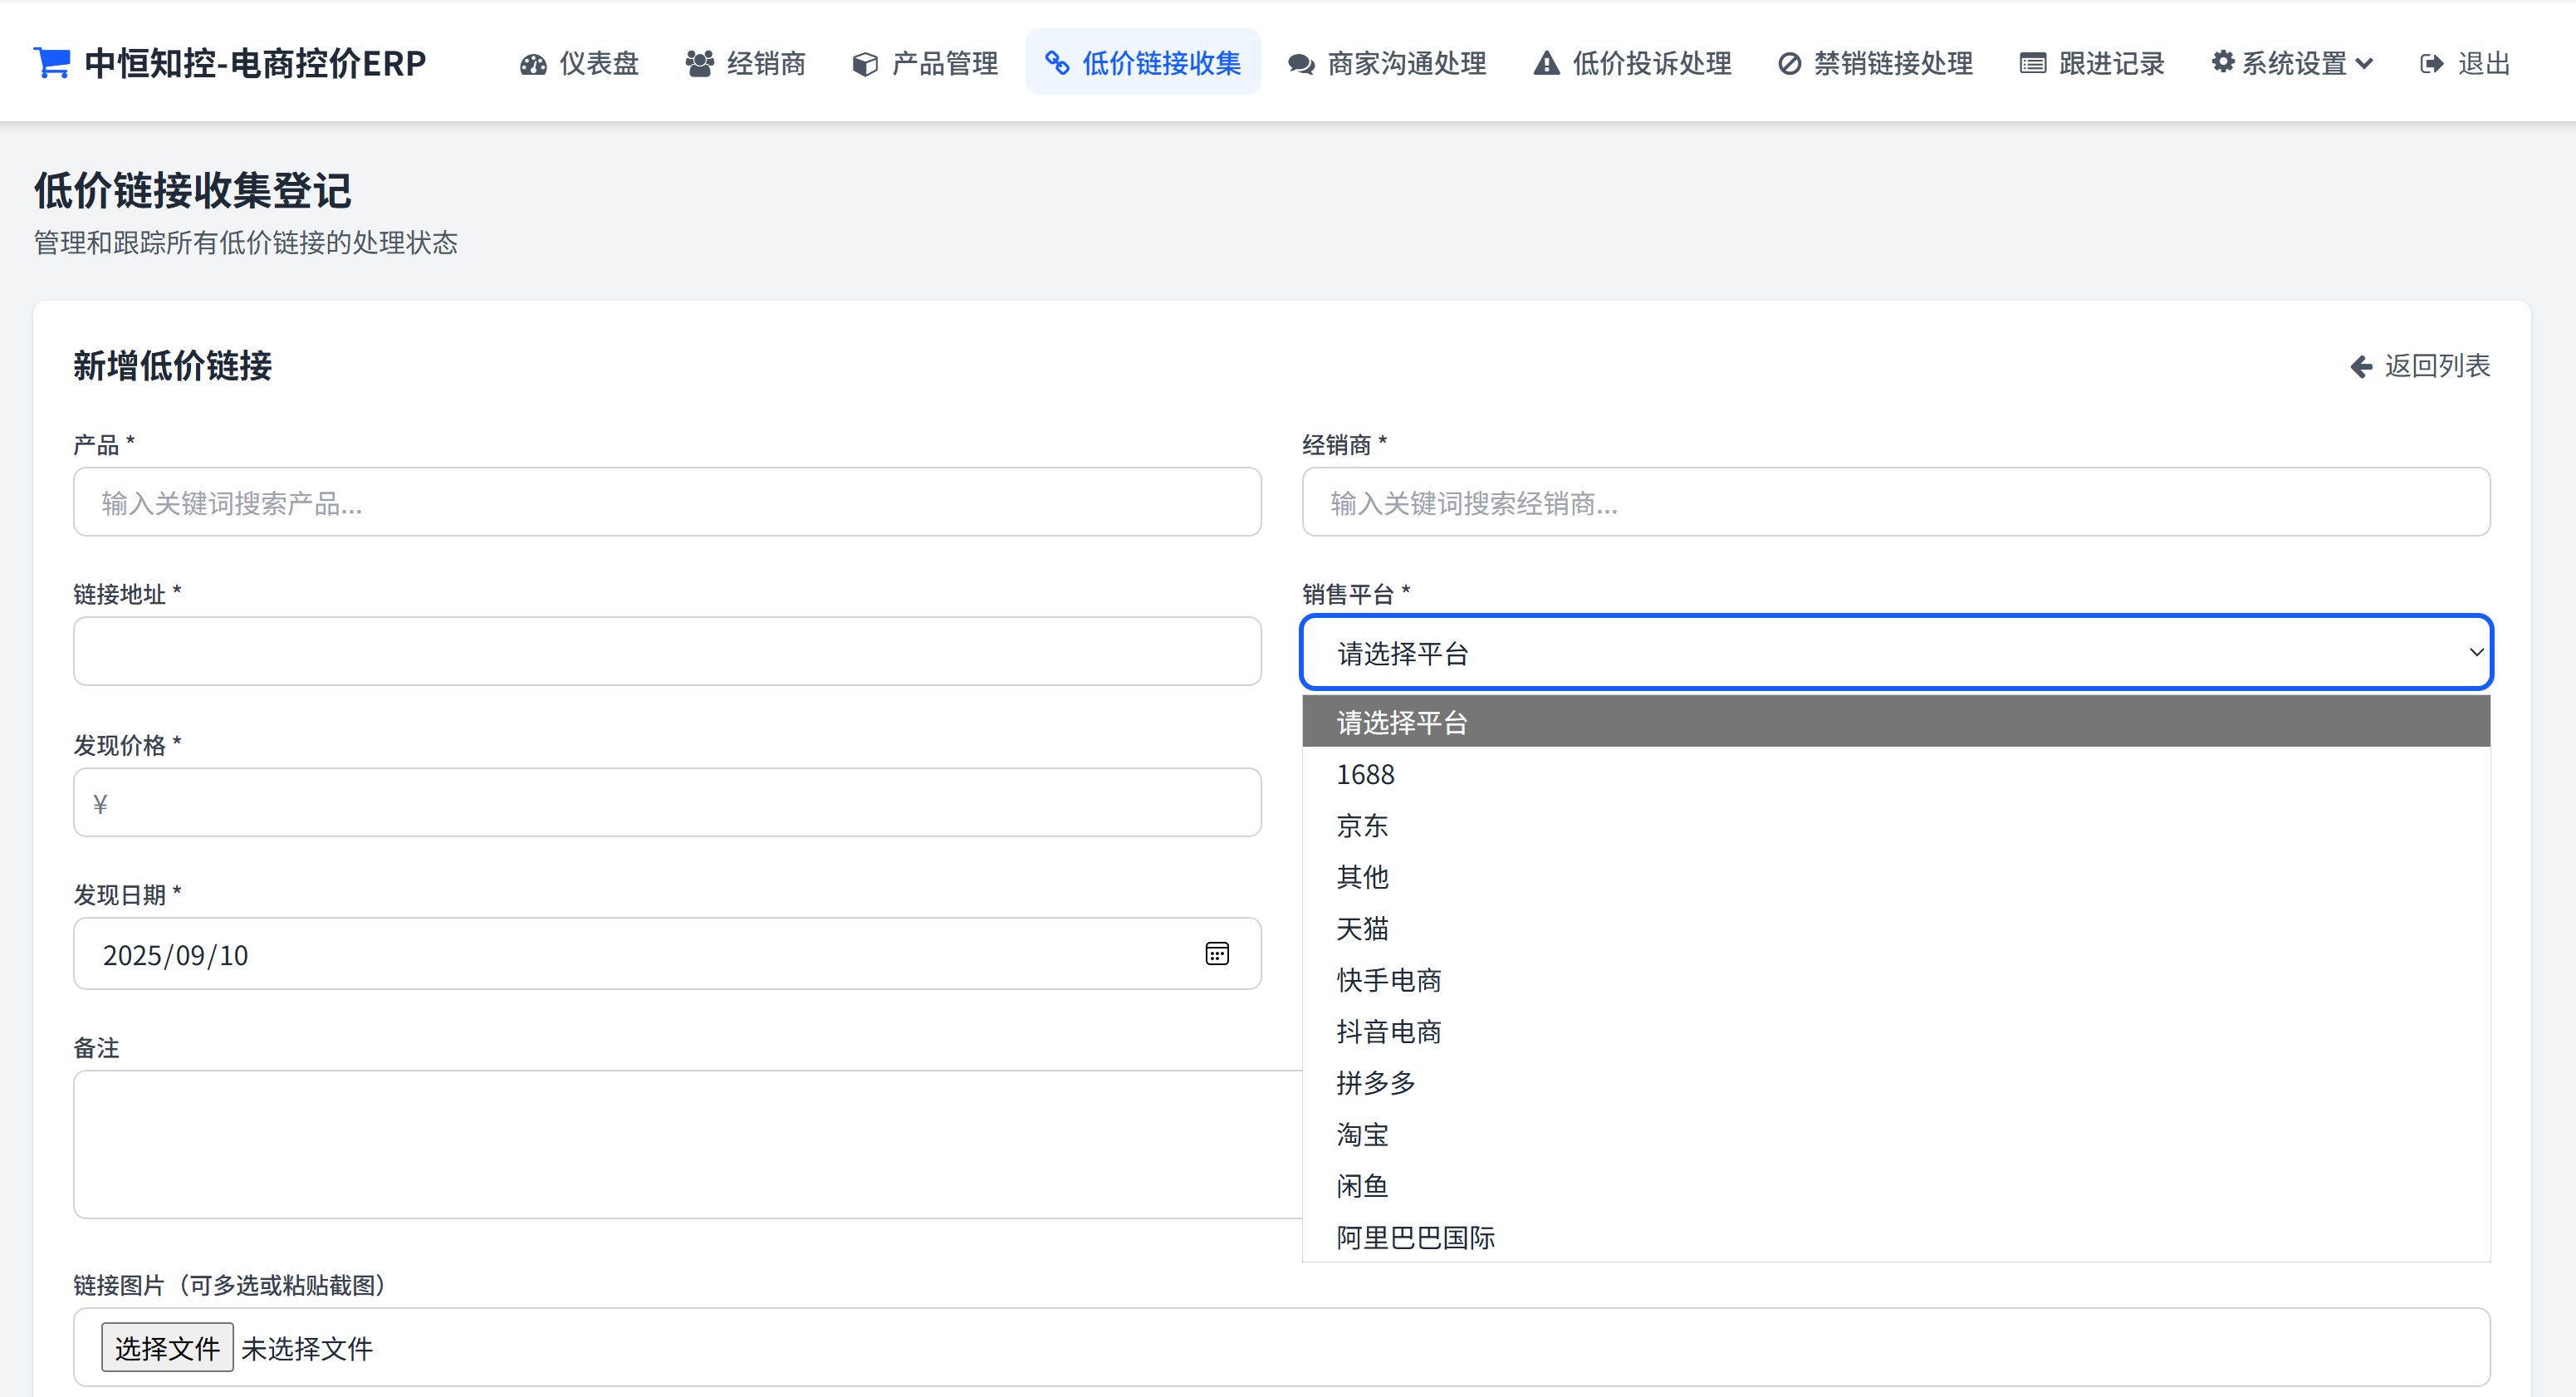This screenshot has height=1397, width=2576.
Task: Open 低价投诉处理 warning section
Action: pyautogui.click(x=1632, y=63)
